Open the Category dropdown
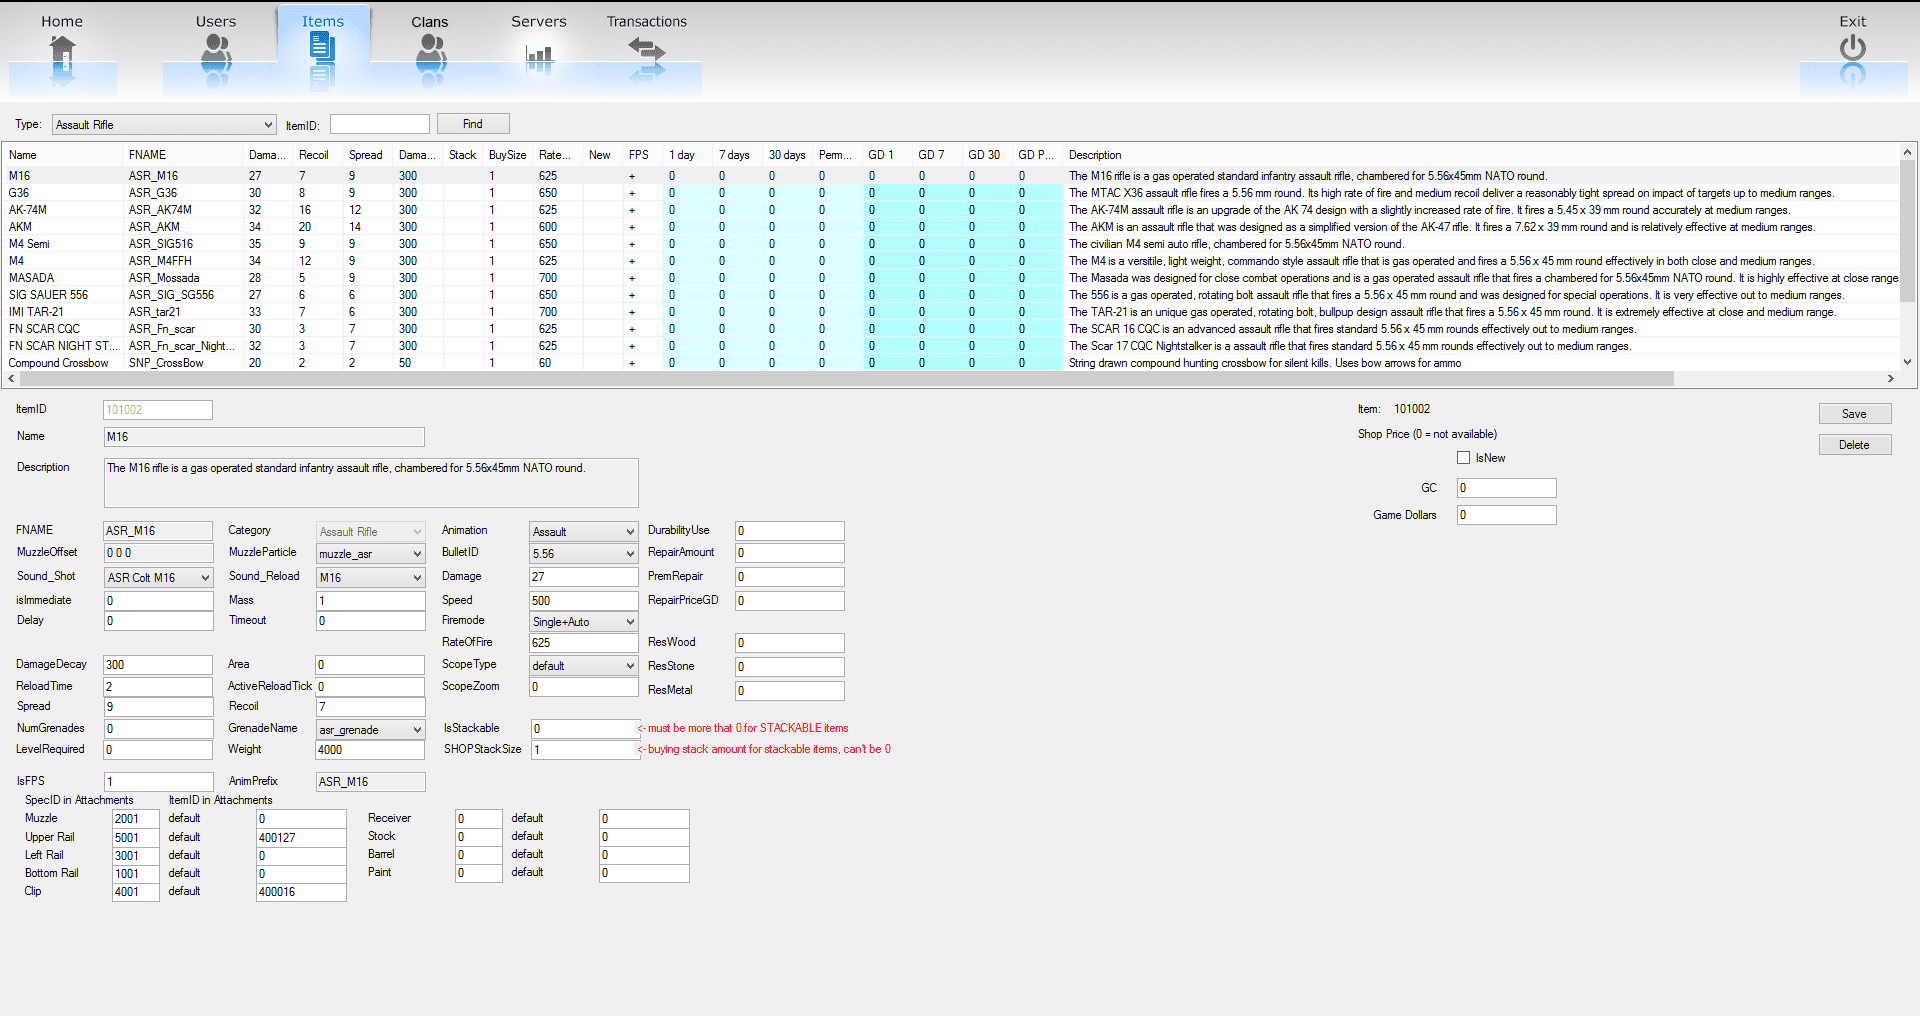This screenshot has height=1016, width=1920. coord(371,532)
